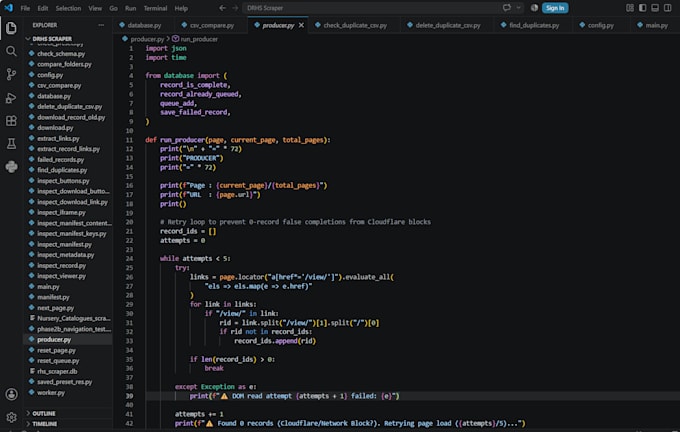This screenshot has width=680, height=432.
Task: Switch to the find_duplicates.py tab
Action: click(534, 26)
